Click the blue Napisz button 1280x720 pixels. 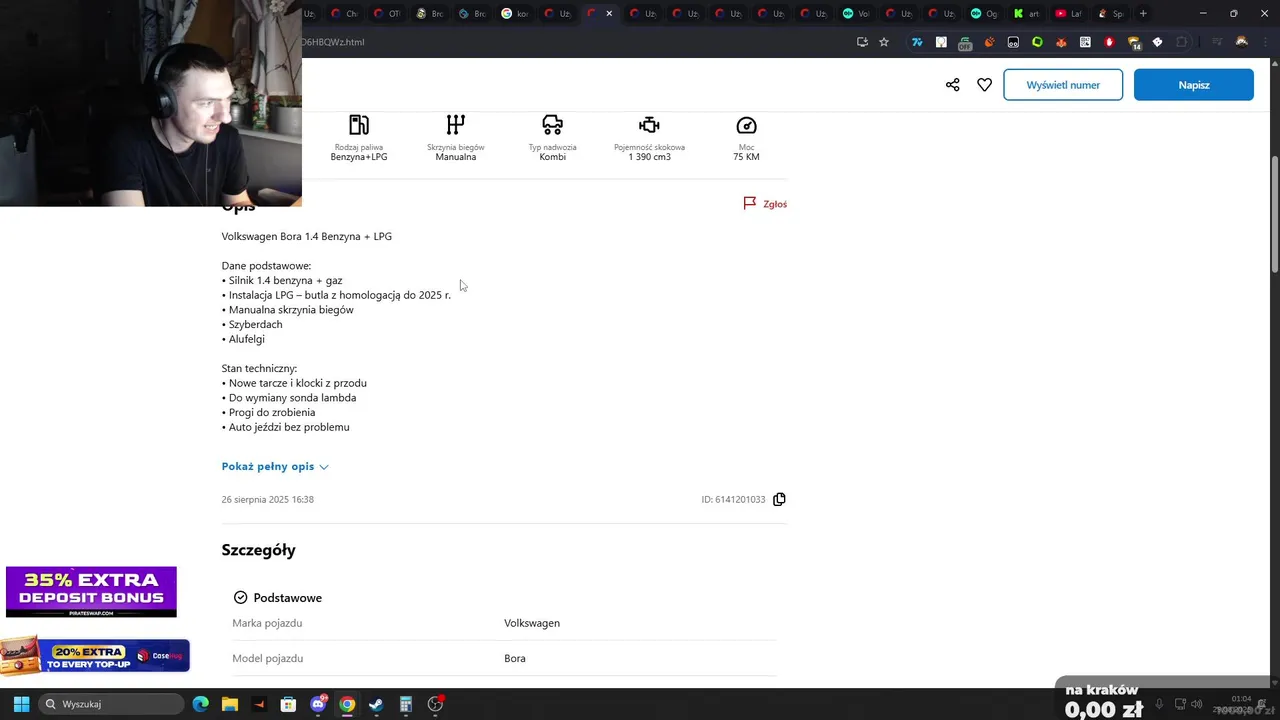point(1194,85)
